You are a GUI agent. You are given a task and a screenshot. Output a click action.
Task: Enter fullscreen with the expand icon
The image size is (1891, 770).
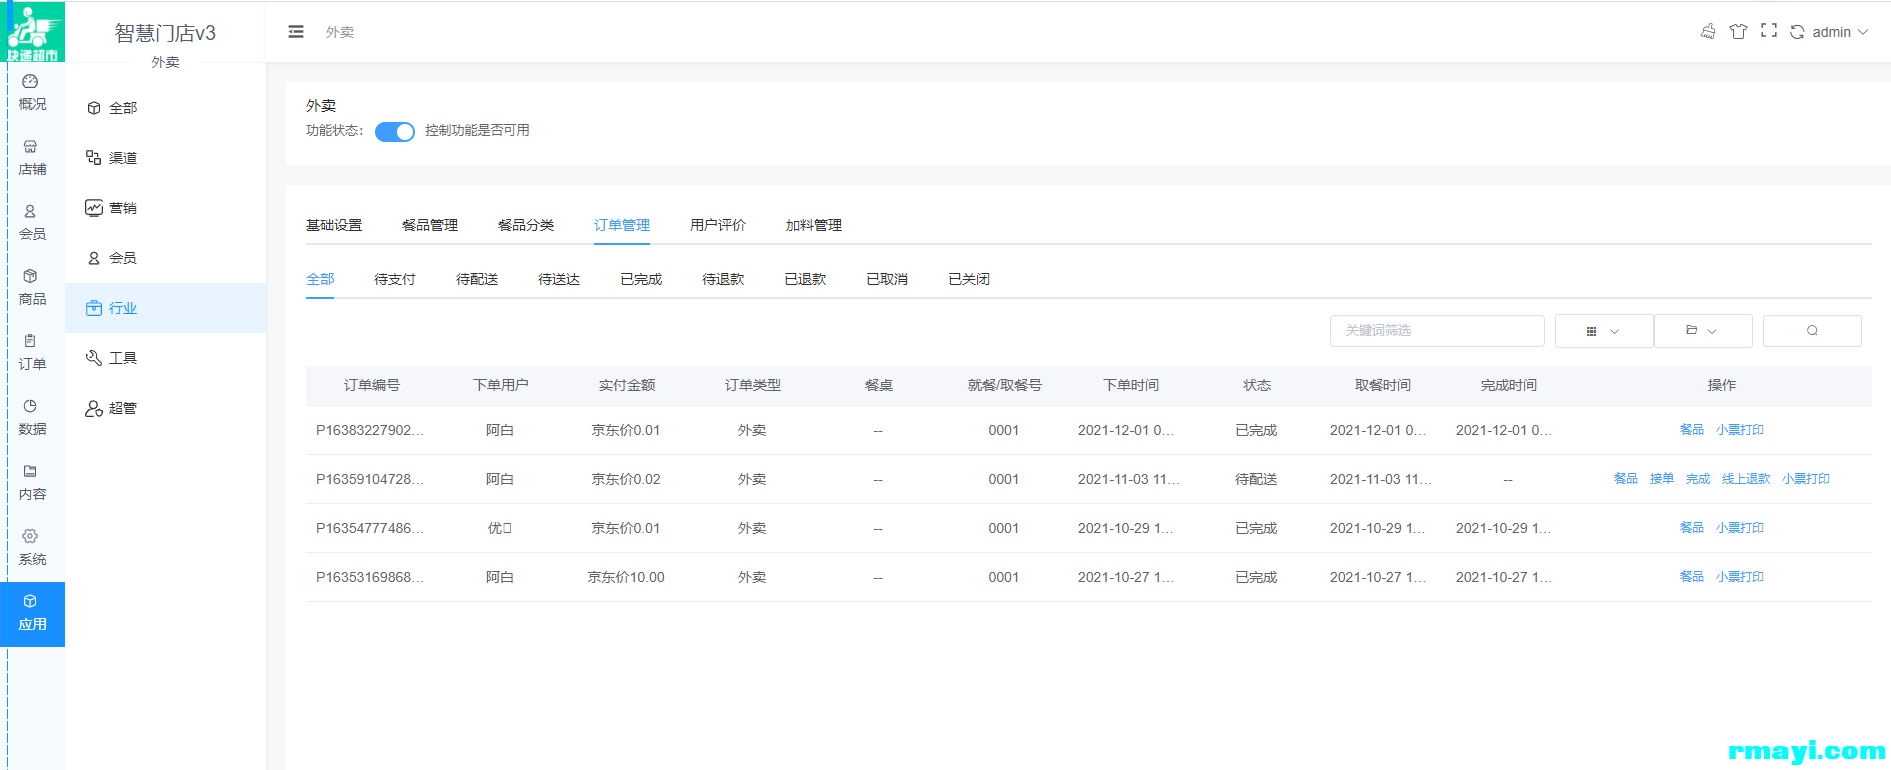coord(1769,31)
